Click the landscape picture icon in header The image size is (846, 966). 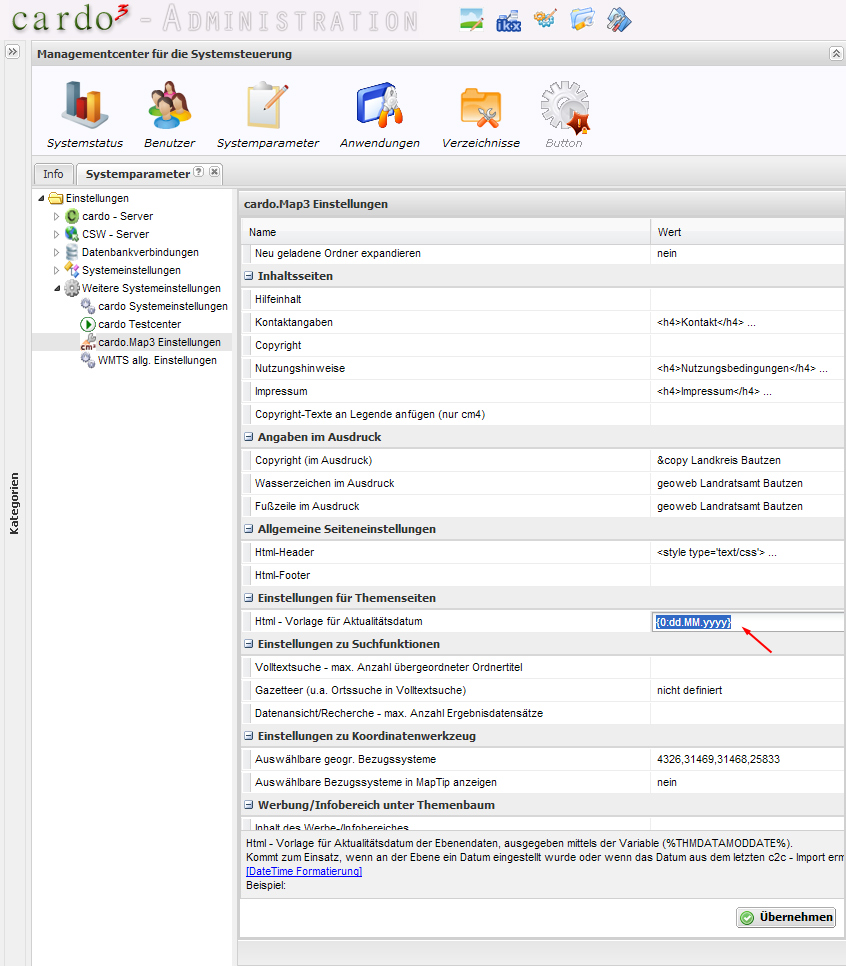tap(472, 19)
